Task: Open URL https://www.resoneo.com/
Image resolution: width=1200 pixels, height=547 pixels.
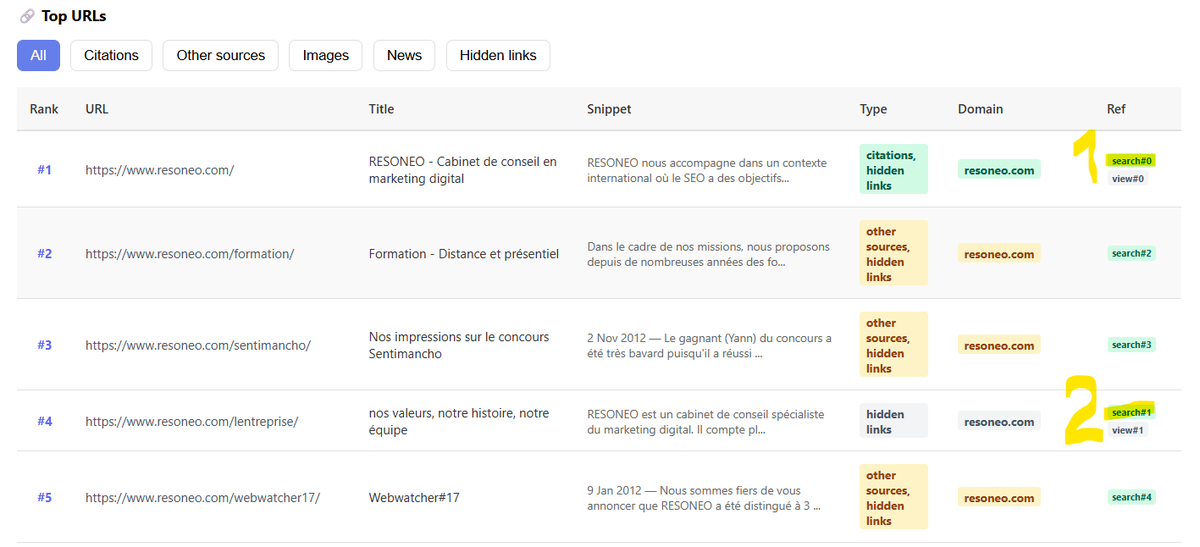Action: (x=160, y=170)
